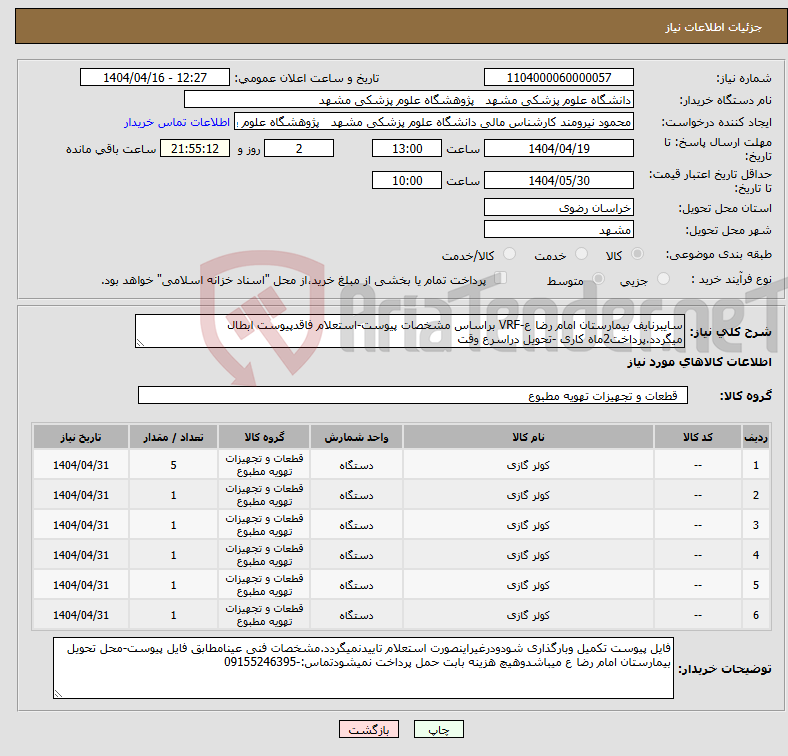Click the goods group field قطعات و تجهیزات تهویه مطبوع
The height and width of the screenshot is (756, 788).
point(413,395)
